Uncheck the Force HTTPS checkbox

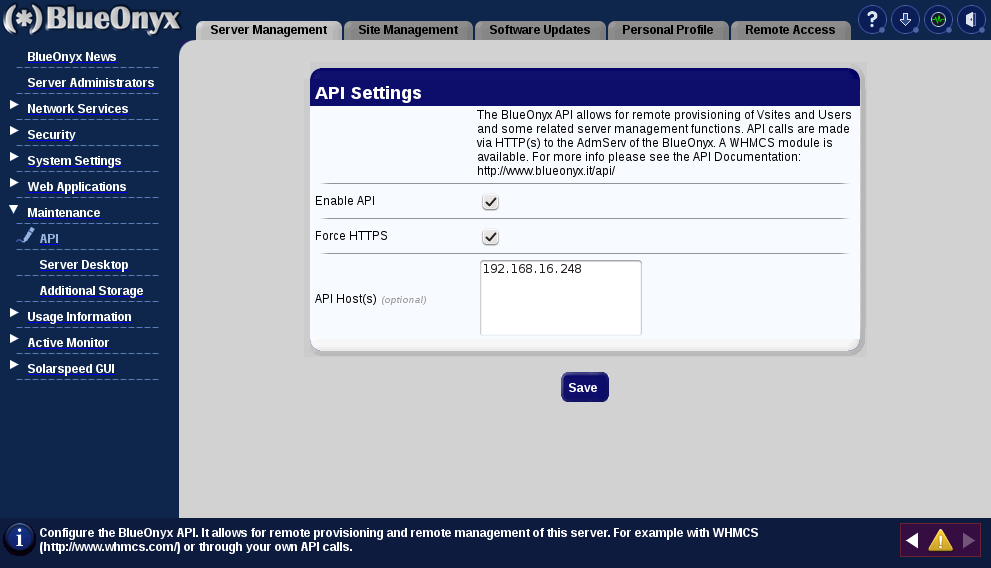coord(490,237)
